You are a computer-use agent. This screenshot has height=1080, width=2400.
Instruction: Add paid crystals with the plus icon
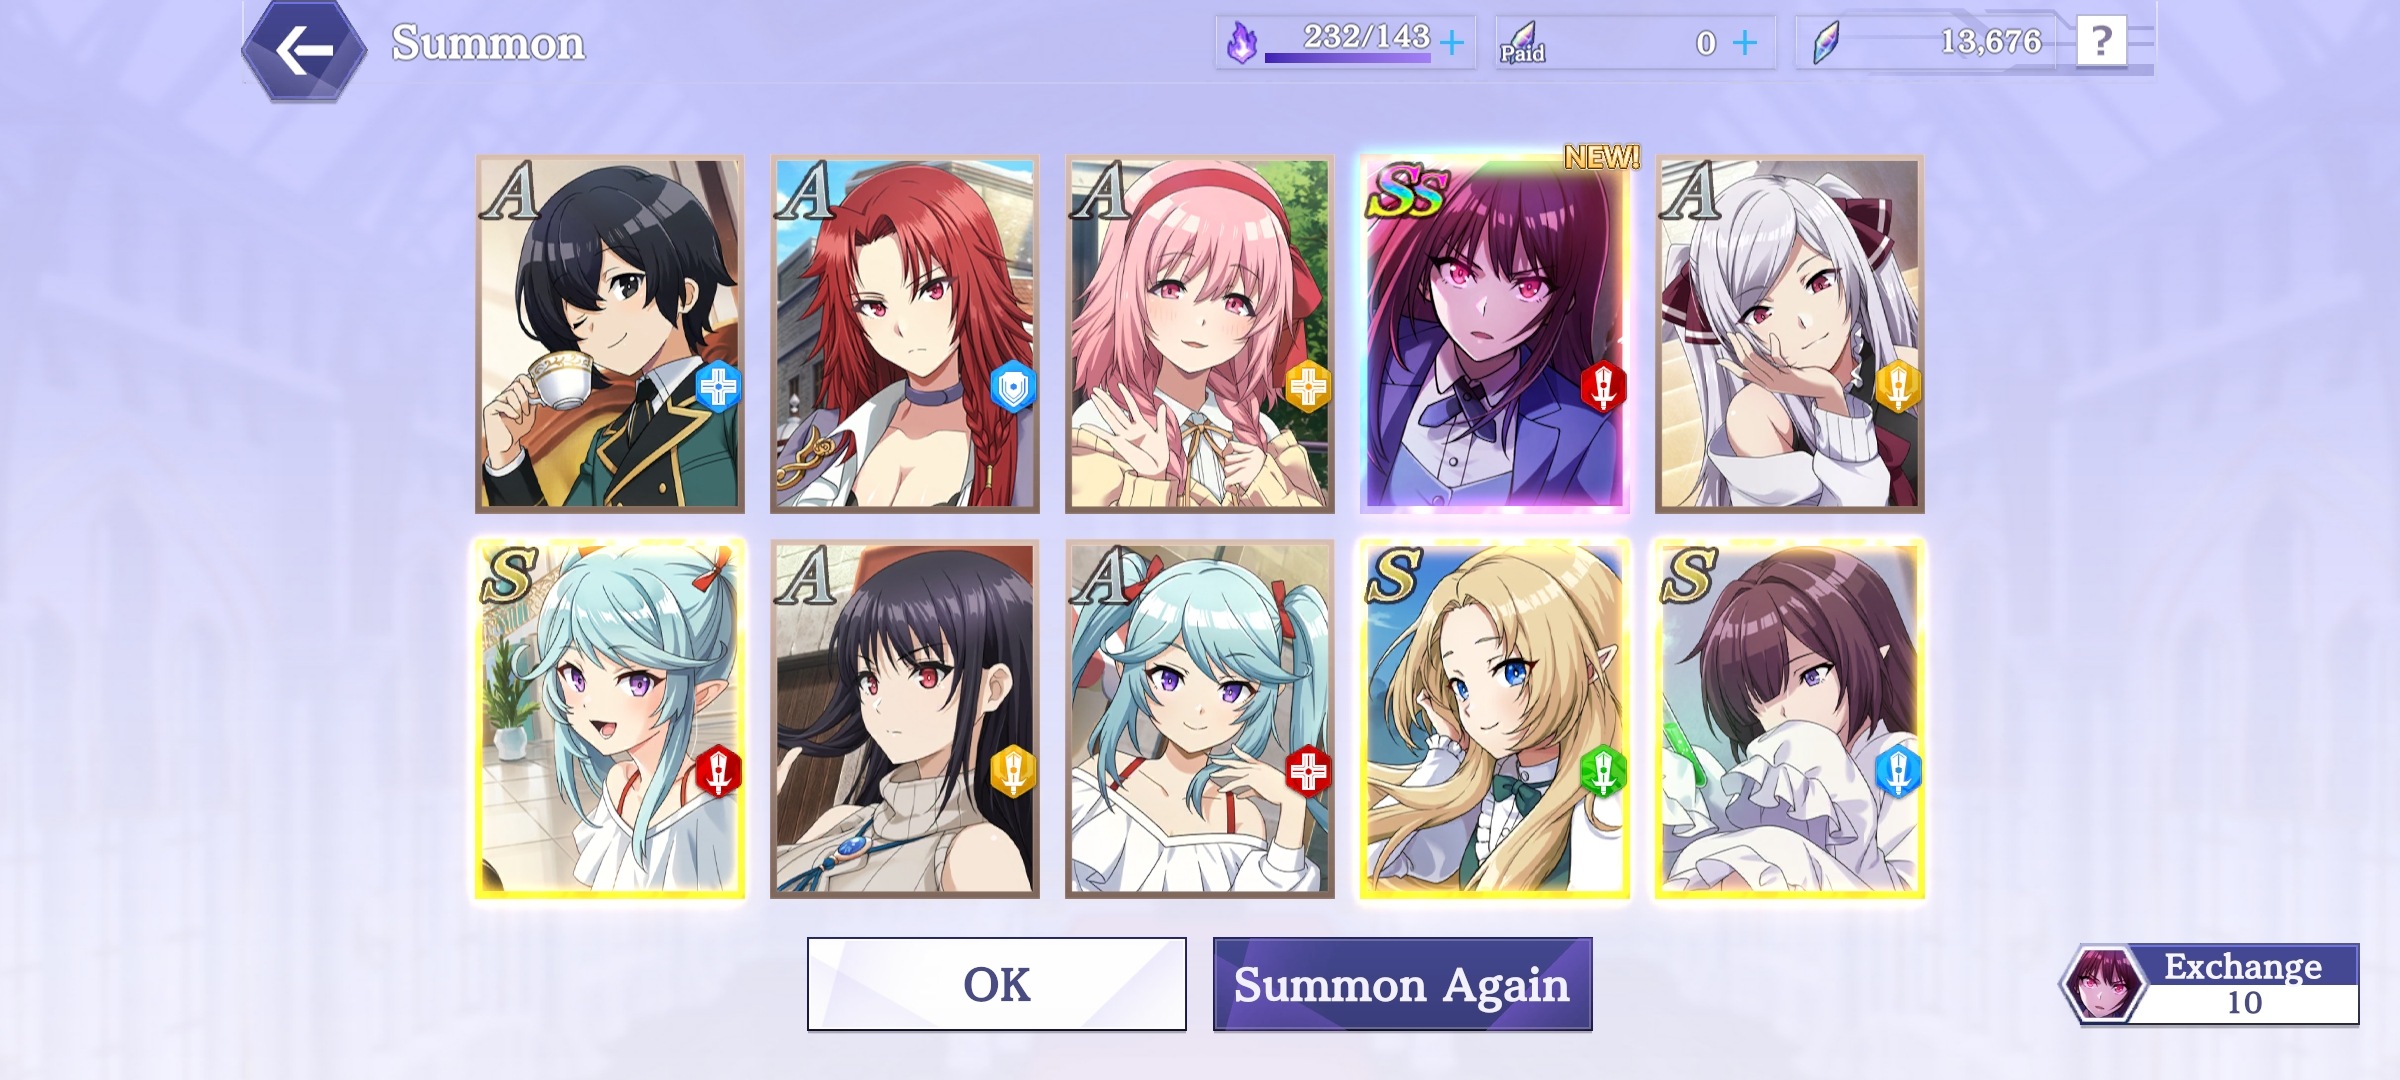[1744, 43]
